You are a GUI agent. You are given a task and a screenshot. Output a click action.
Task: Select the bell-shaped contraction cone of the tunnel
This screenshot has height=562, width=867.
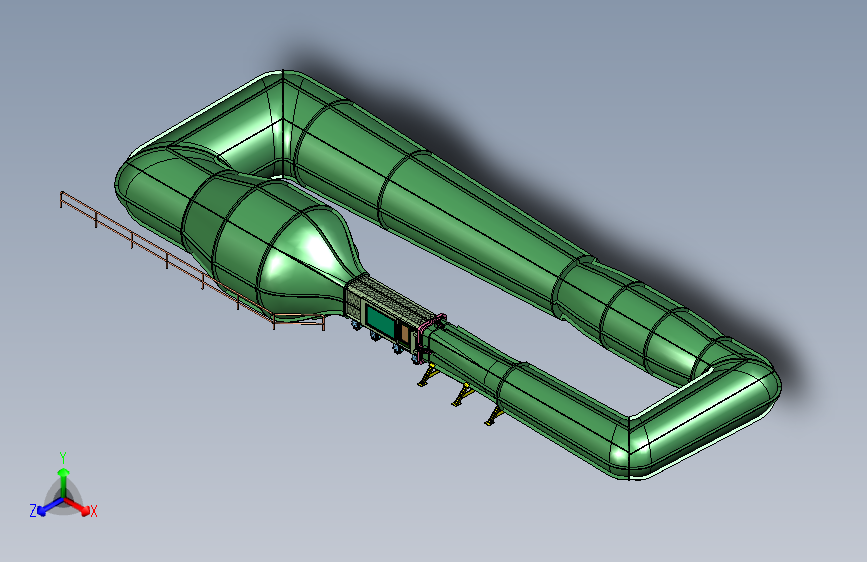pyautogui.click(x=310, y=260)
